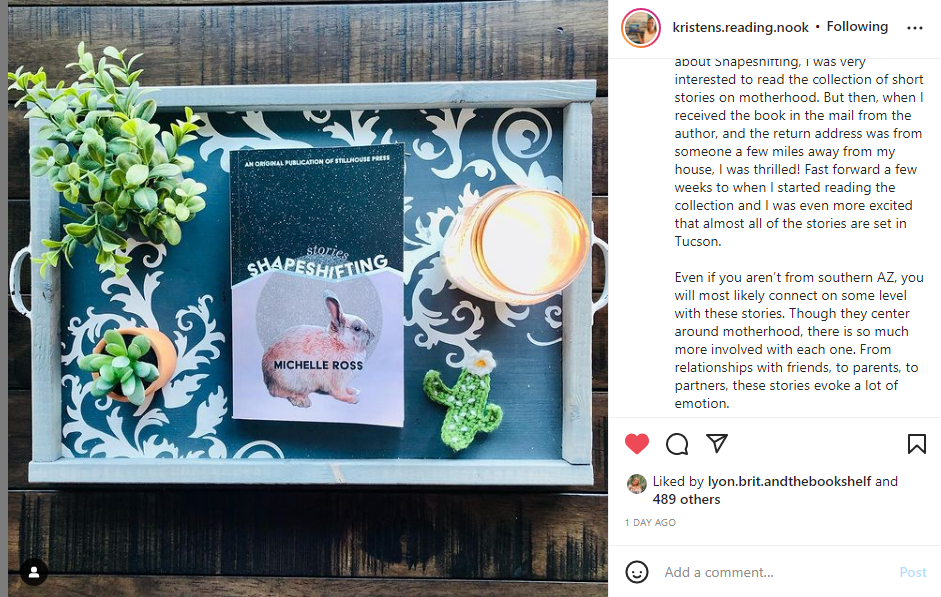Screen dimensions: 941x597
Task: Open kristens.reading.nook profile picture
Action: click(641, 28)
